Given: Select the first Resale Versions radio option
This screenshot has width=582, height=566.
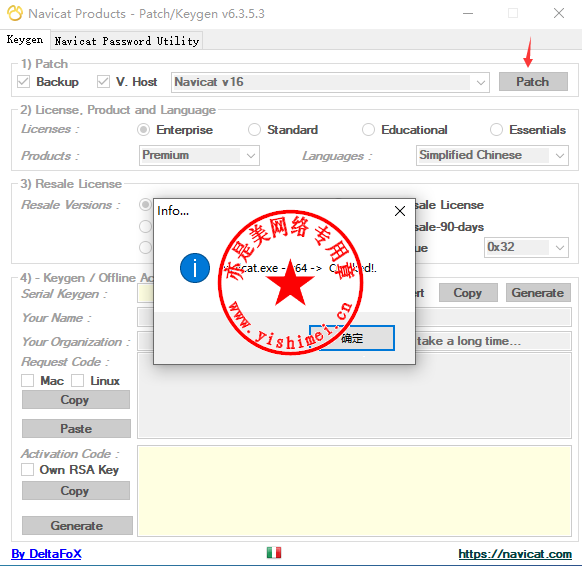Looking at the screenshot, I should pyautogui.click(x=146, y=205).
